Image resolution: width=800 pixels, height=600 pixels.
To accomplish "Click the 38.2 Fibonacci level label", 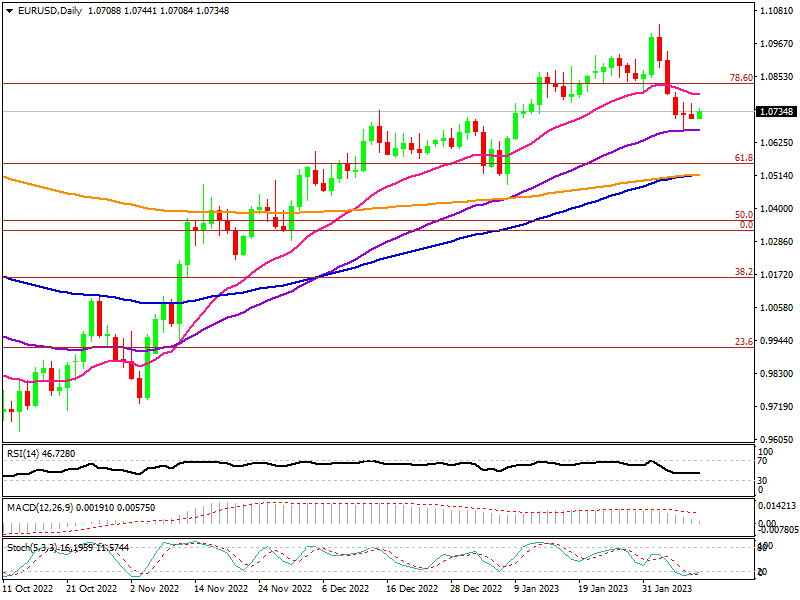I will [743, 272].
